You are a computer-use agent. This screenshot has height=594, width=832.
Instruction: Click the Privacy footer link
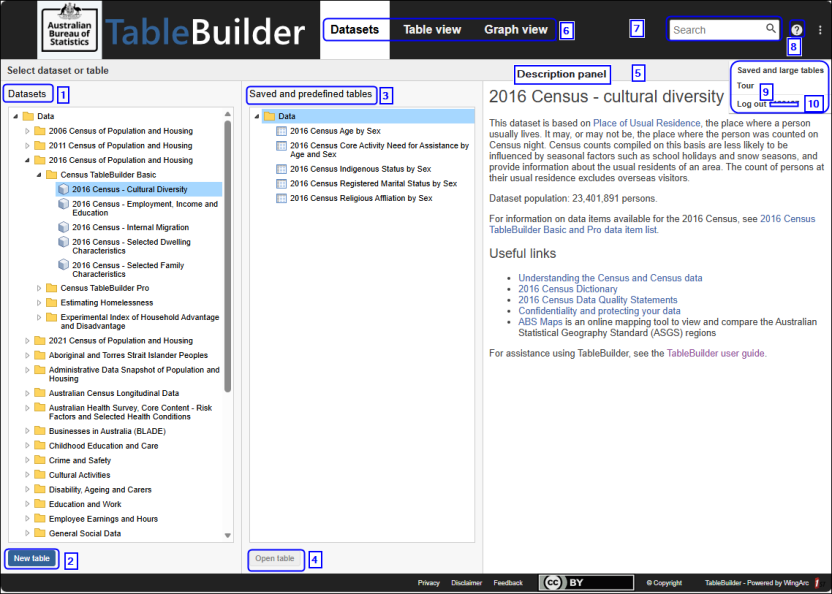(428, 583)
